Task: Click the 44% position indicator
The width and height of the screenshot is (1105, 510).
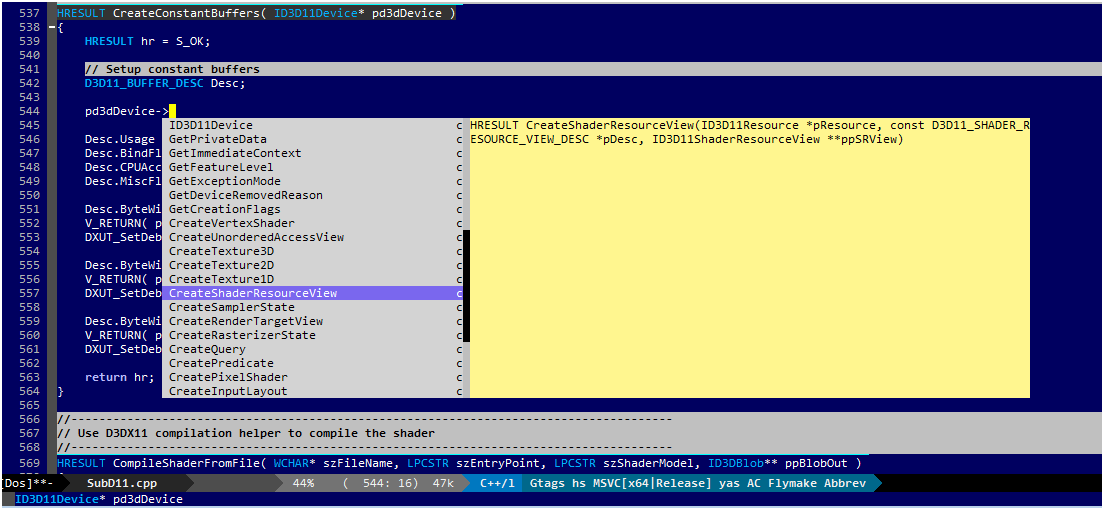Action: tap(303, 483)
